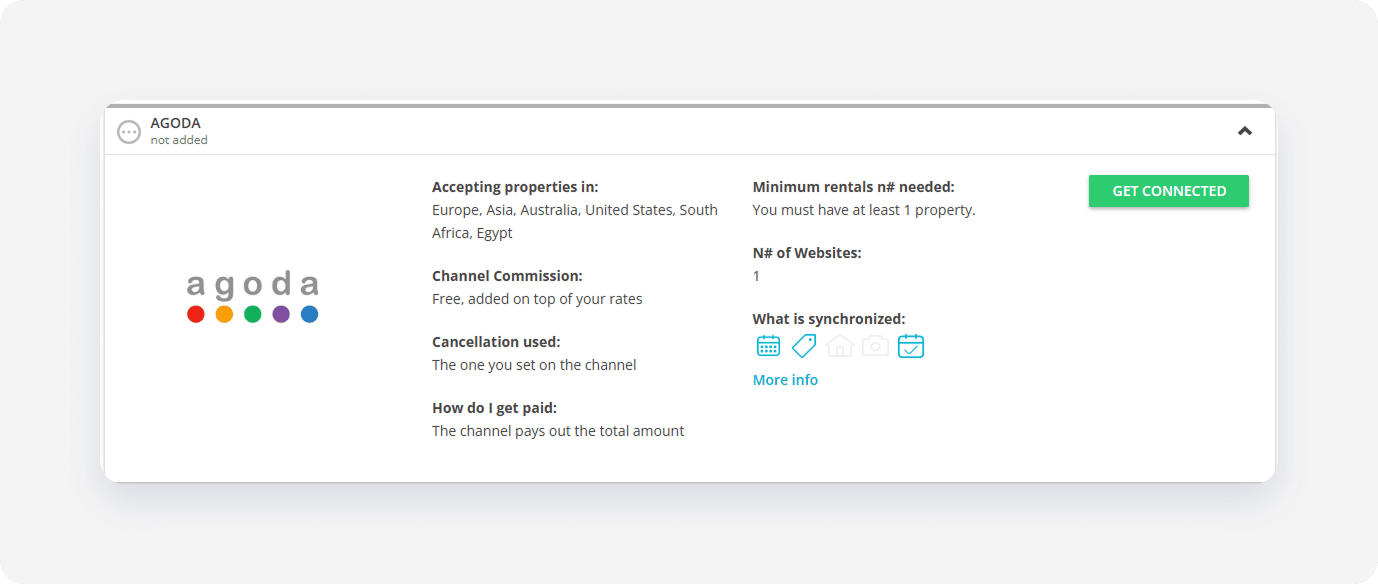Click the 'Channel Commission:' heading
This screenshot has width=1378, height=584.
507,276
